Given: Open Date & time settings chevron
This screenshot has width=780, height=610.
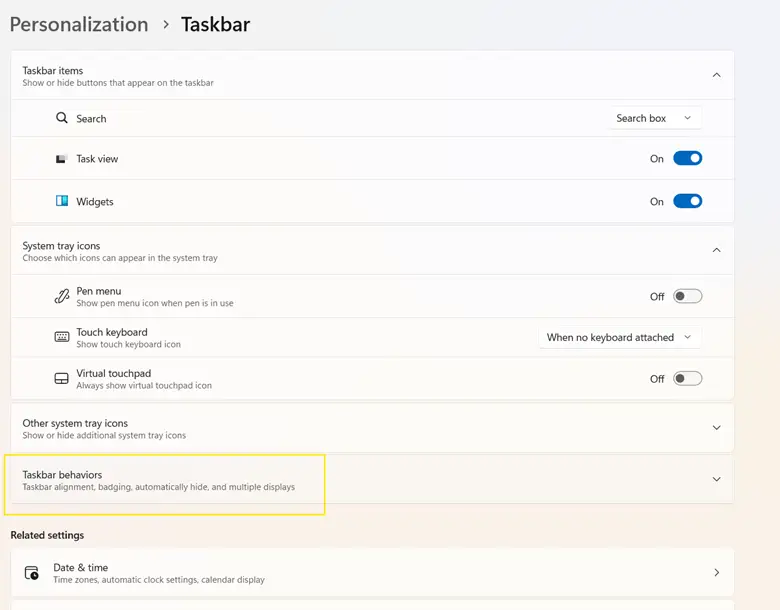Looking at the screenshot, I should pos(716,573).
